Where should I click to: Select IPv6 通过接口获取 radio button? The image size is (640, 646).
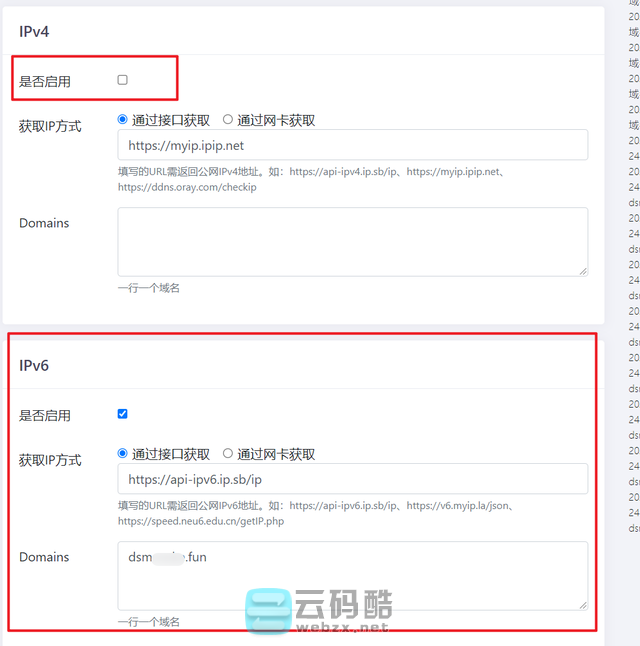click(x=123, y=454)
